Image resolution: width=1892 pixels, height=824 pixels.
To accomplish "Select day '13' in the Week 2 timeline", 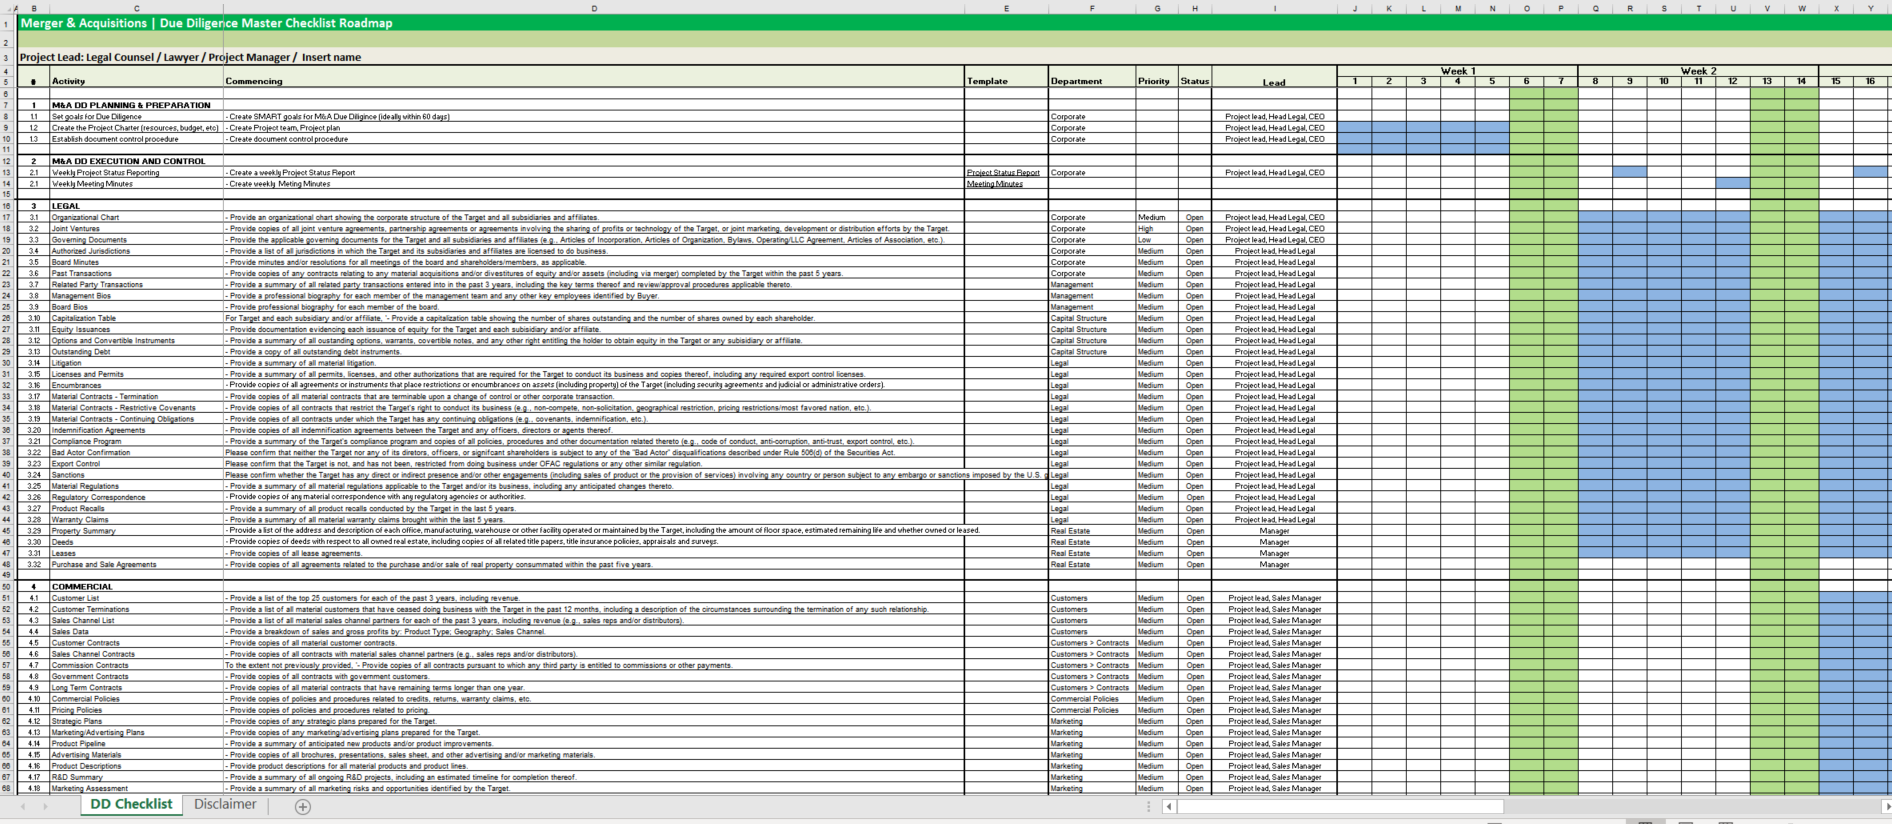I will point(1767,81).
